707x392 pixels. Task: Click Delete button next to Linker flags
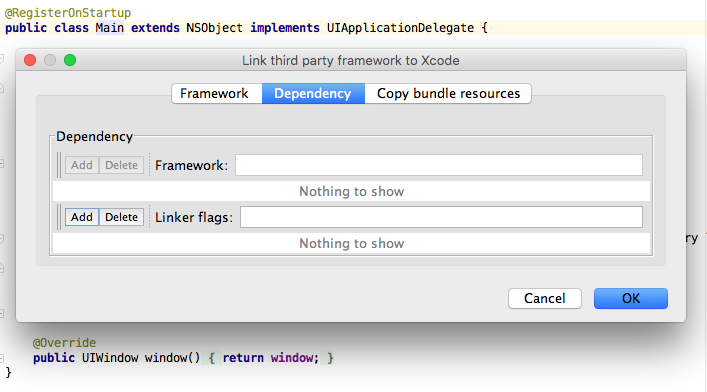tap(121, 217)
